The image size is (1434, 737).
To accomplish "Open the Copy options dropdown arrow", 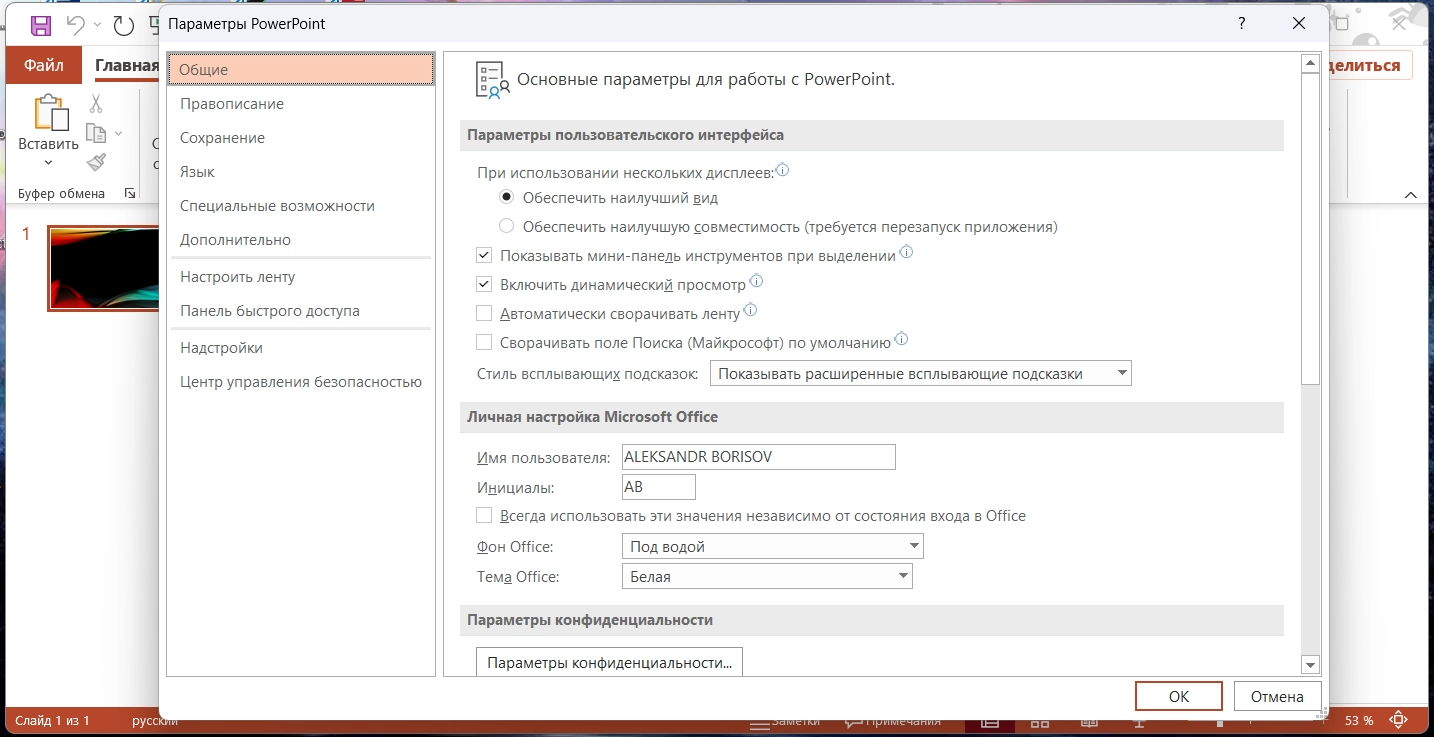I will click(x=118, y=133).
